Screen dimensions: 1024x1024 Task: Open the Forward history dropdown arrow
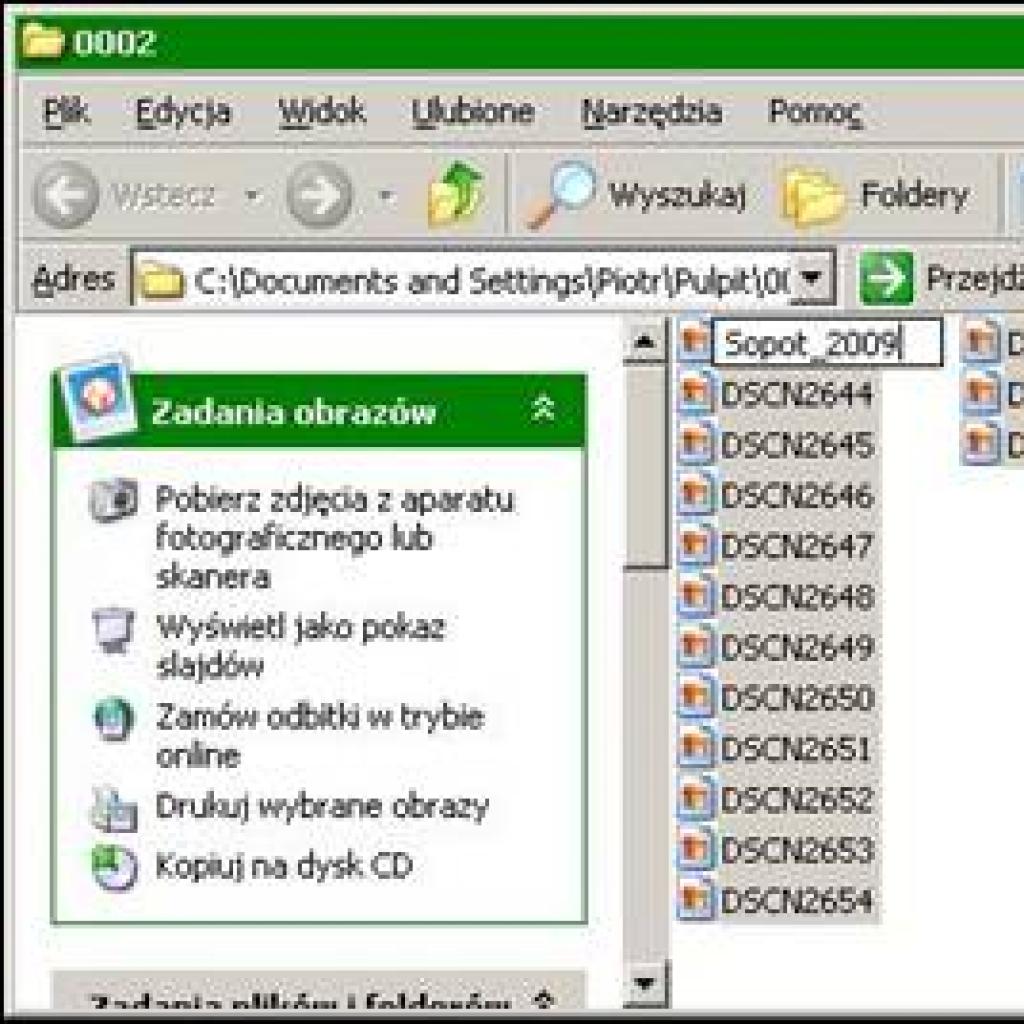pyautogui.click(x=387, y=195)
